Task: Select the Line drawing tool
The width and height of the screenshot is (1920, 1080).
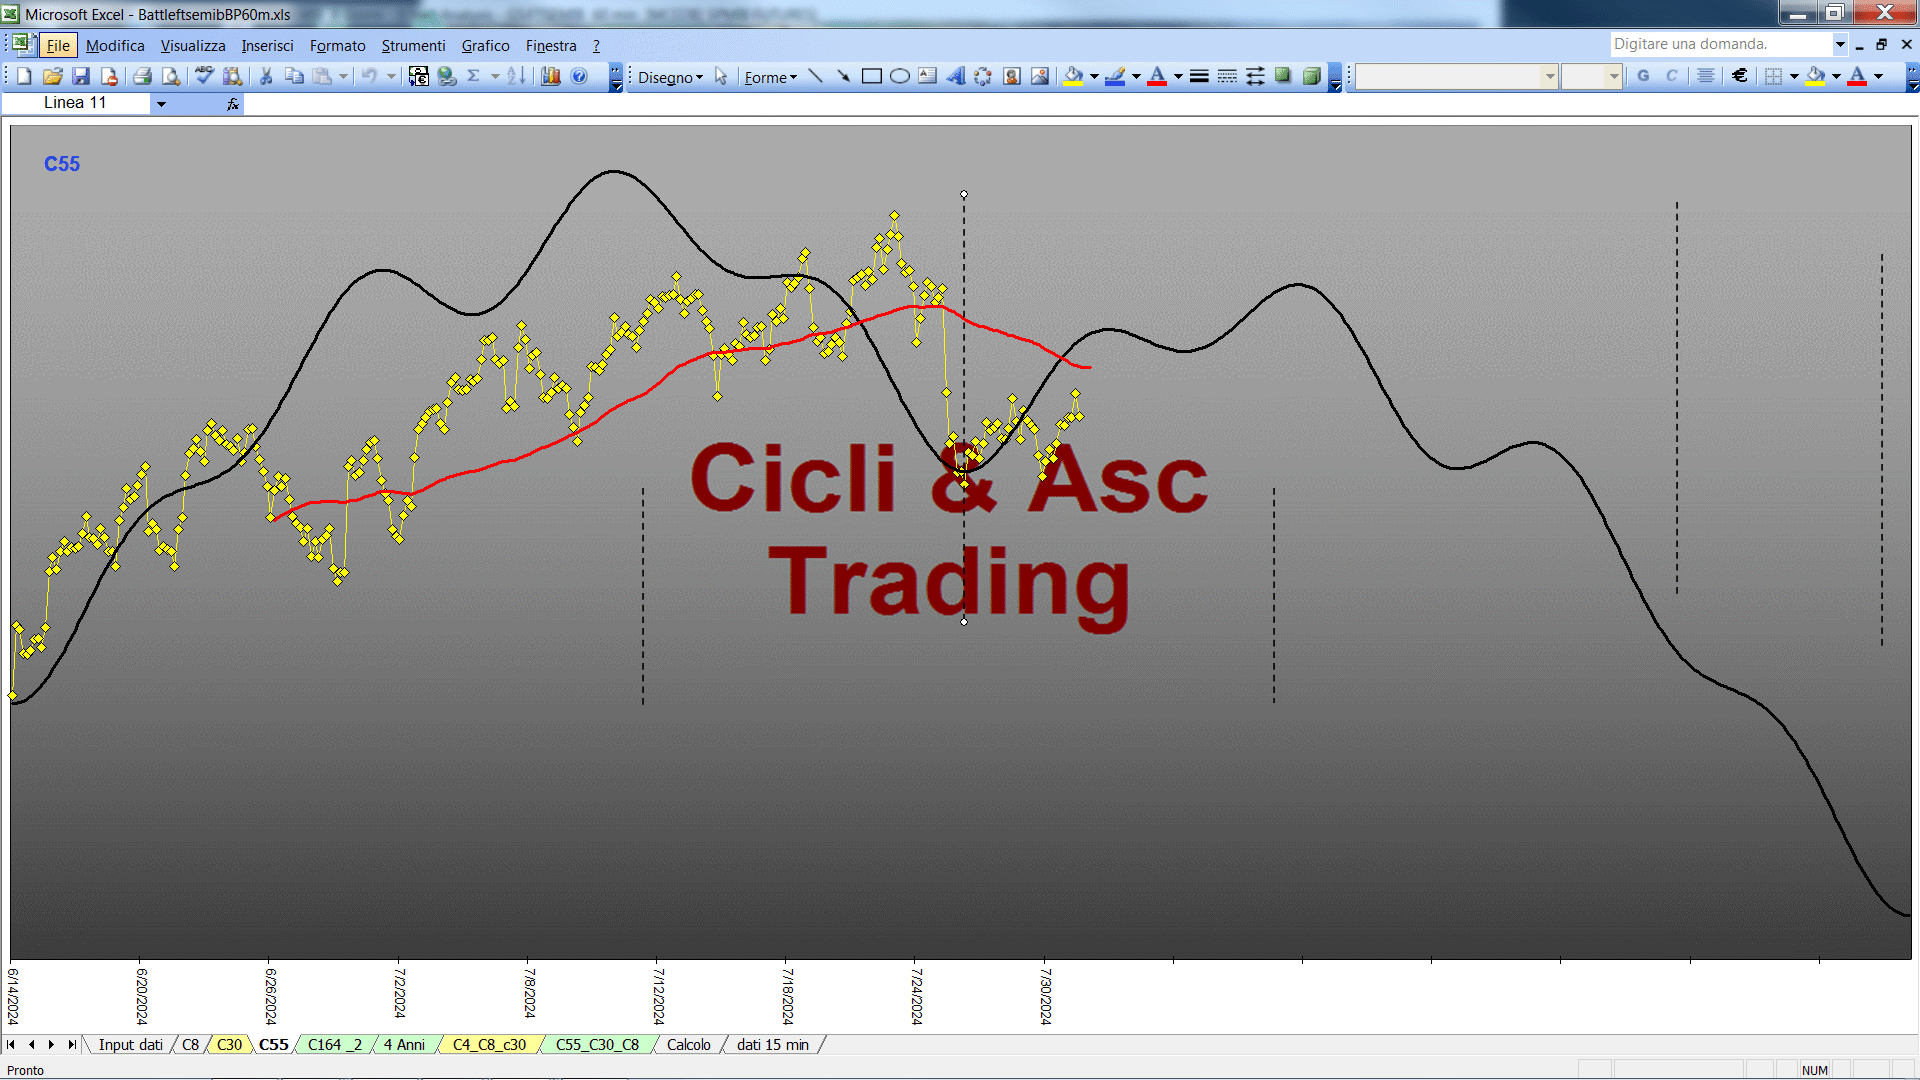Action: pos(815,77)
